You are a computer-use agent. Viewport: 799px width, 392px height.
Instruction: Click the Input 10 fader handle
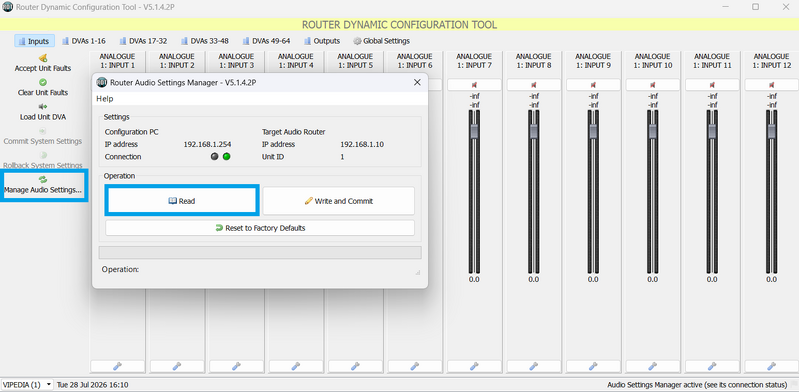653,132
